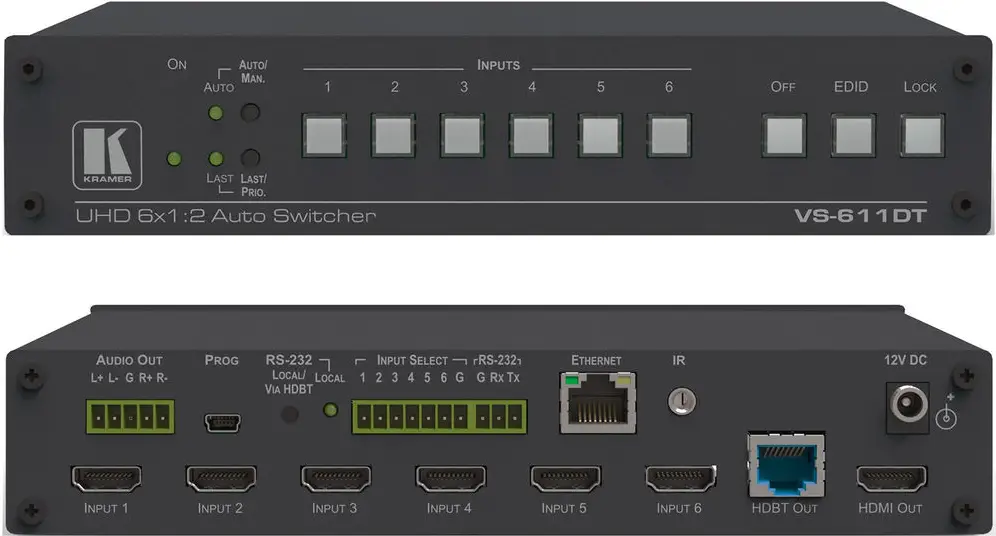The image size is (996, 536).
Task: Click the HDMI Input 1 port
Action: pos(106,479)
